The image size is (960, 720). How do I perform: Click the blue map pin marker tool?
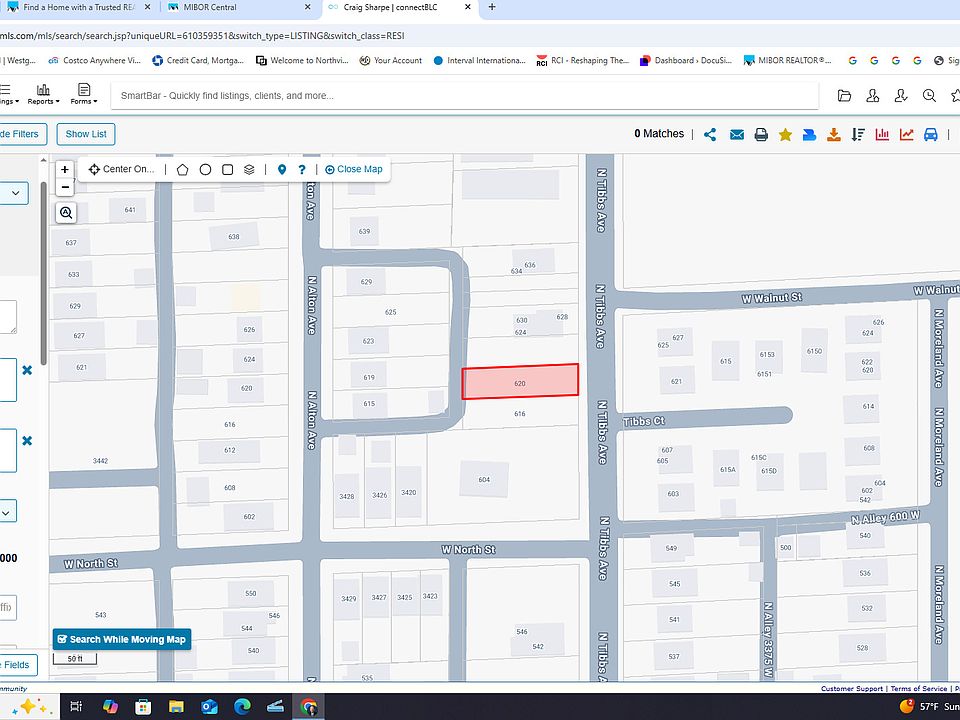[x=282, y=170]
